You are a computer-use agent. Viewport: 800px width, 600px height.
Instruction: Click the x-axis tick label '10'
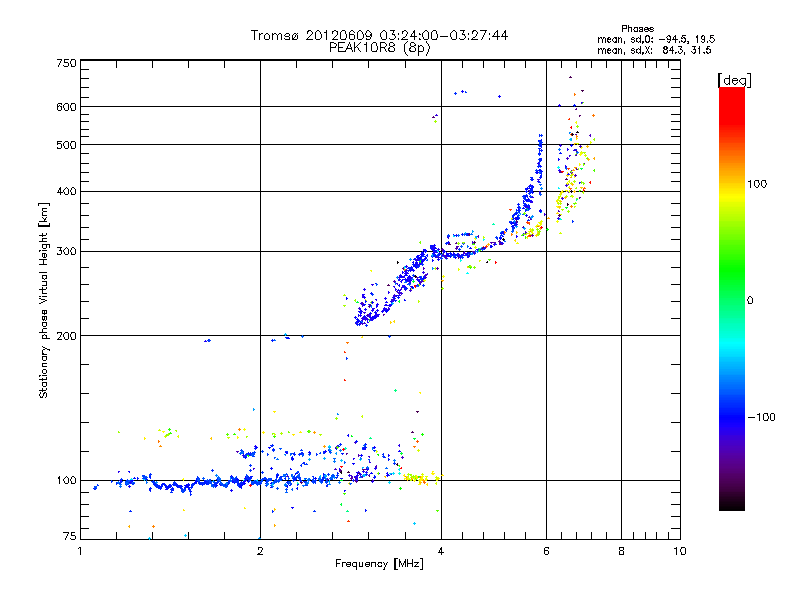tap(680, 551)
